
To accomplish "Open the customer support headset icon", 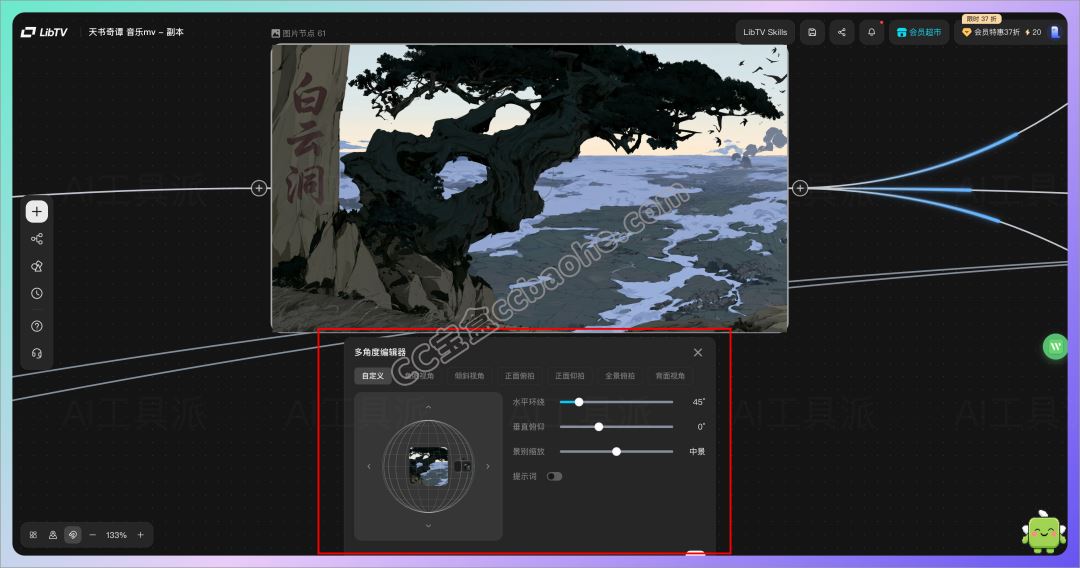I will point(37,353).
